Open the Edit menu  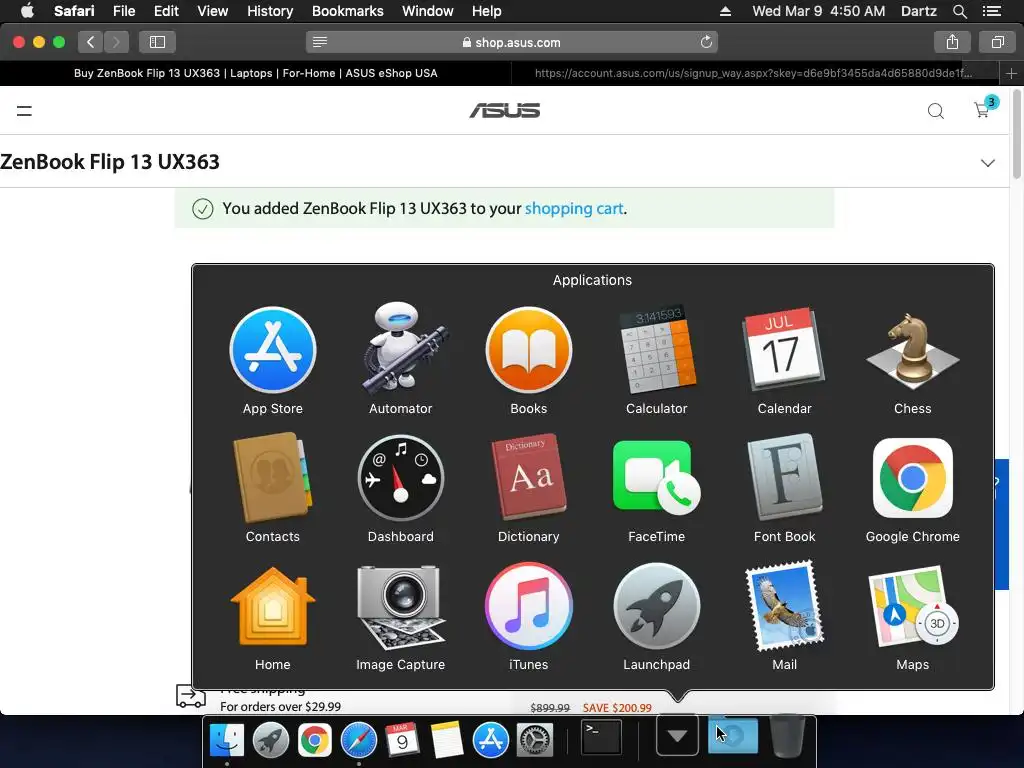click(x=166, y=11)
